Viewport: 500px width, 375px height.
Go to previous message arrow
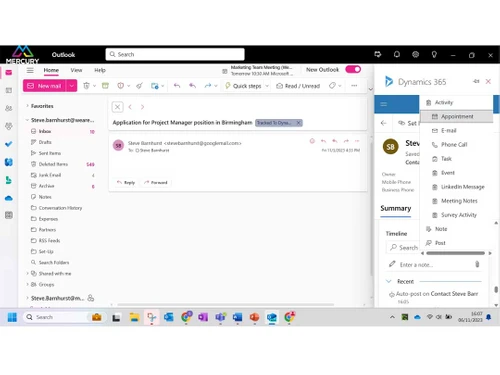tap(130, 107)
